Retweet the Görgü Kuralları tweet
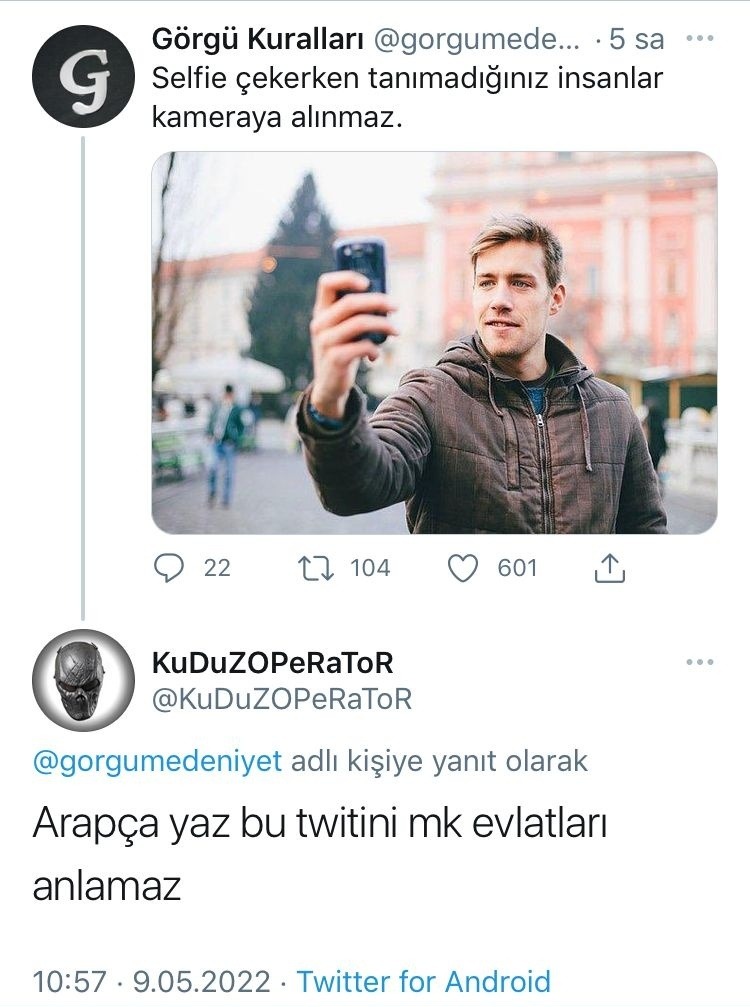 pyautogui.click(x=317, y=568)
